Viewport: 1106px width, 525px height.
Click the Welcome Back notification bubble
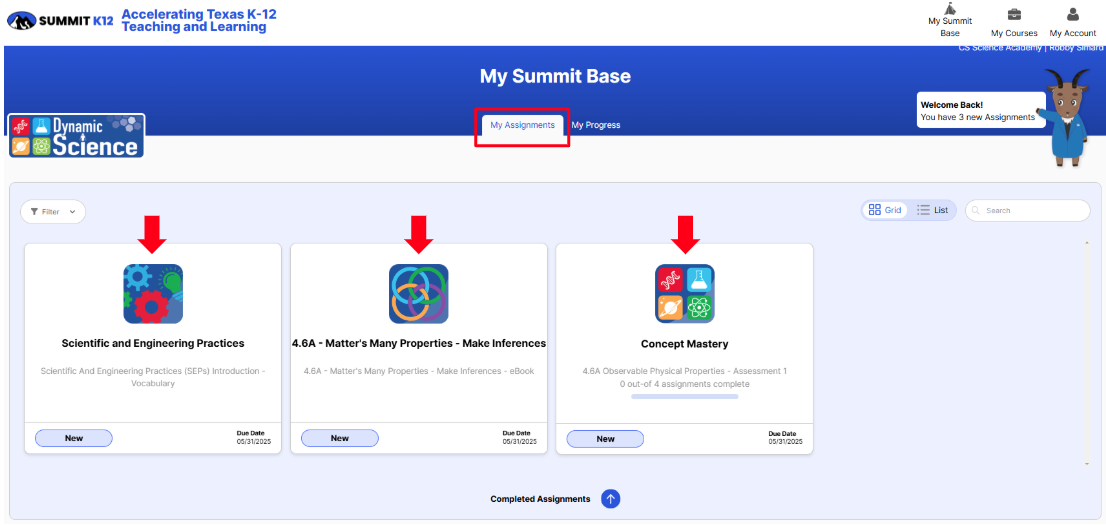click(x=981, y=110)
